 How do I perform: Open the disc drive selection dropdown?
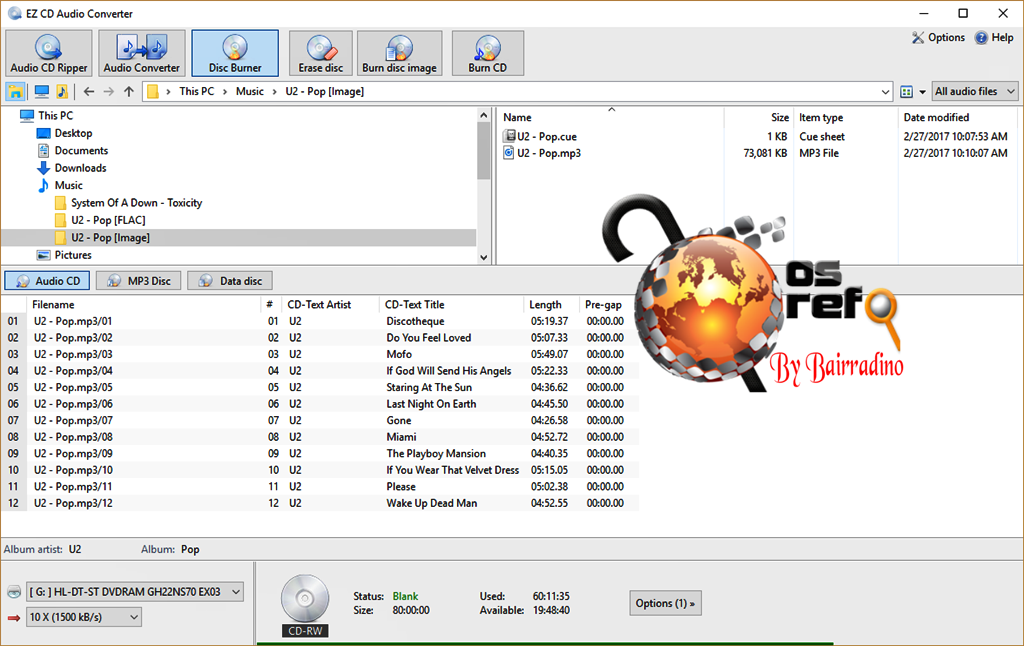pos(135,592)
